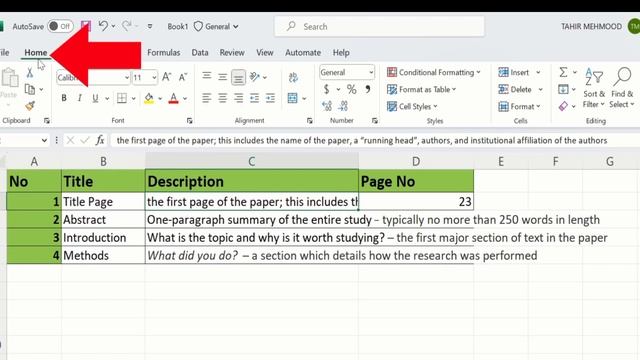The height and width of the screenshot is (360, 640).
Task: Click the Align Left icon
Action: point(207,98)
